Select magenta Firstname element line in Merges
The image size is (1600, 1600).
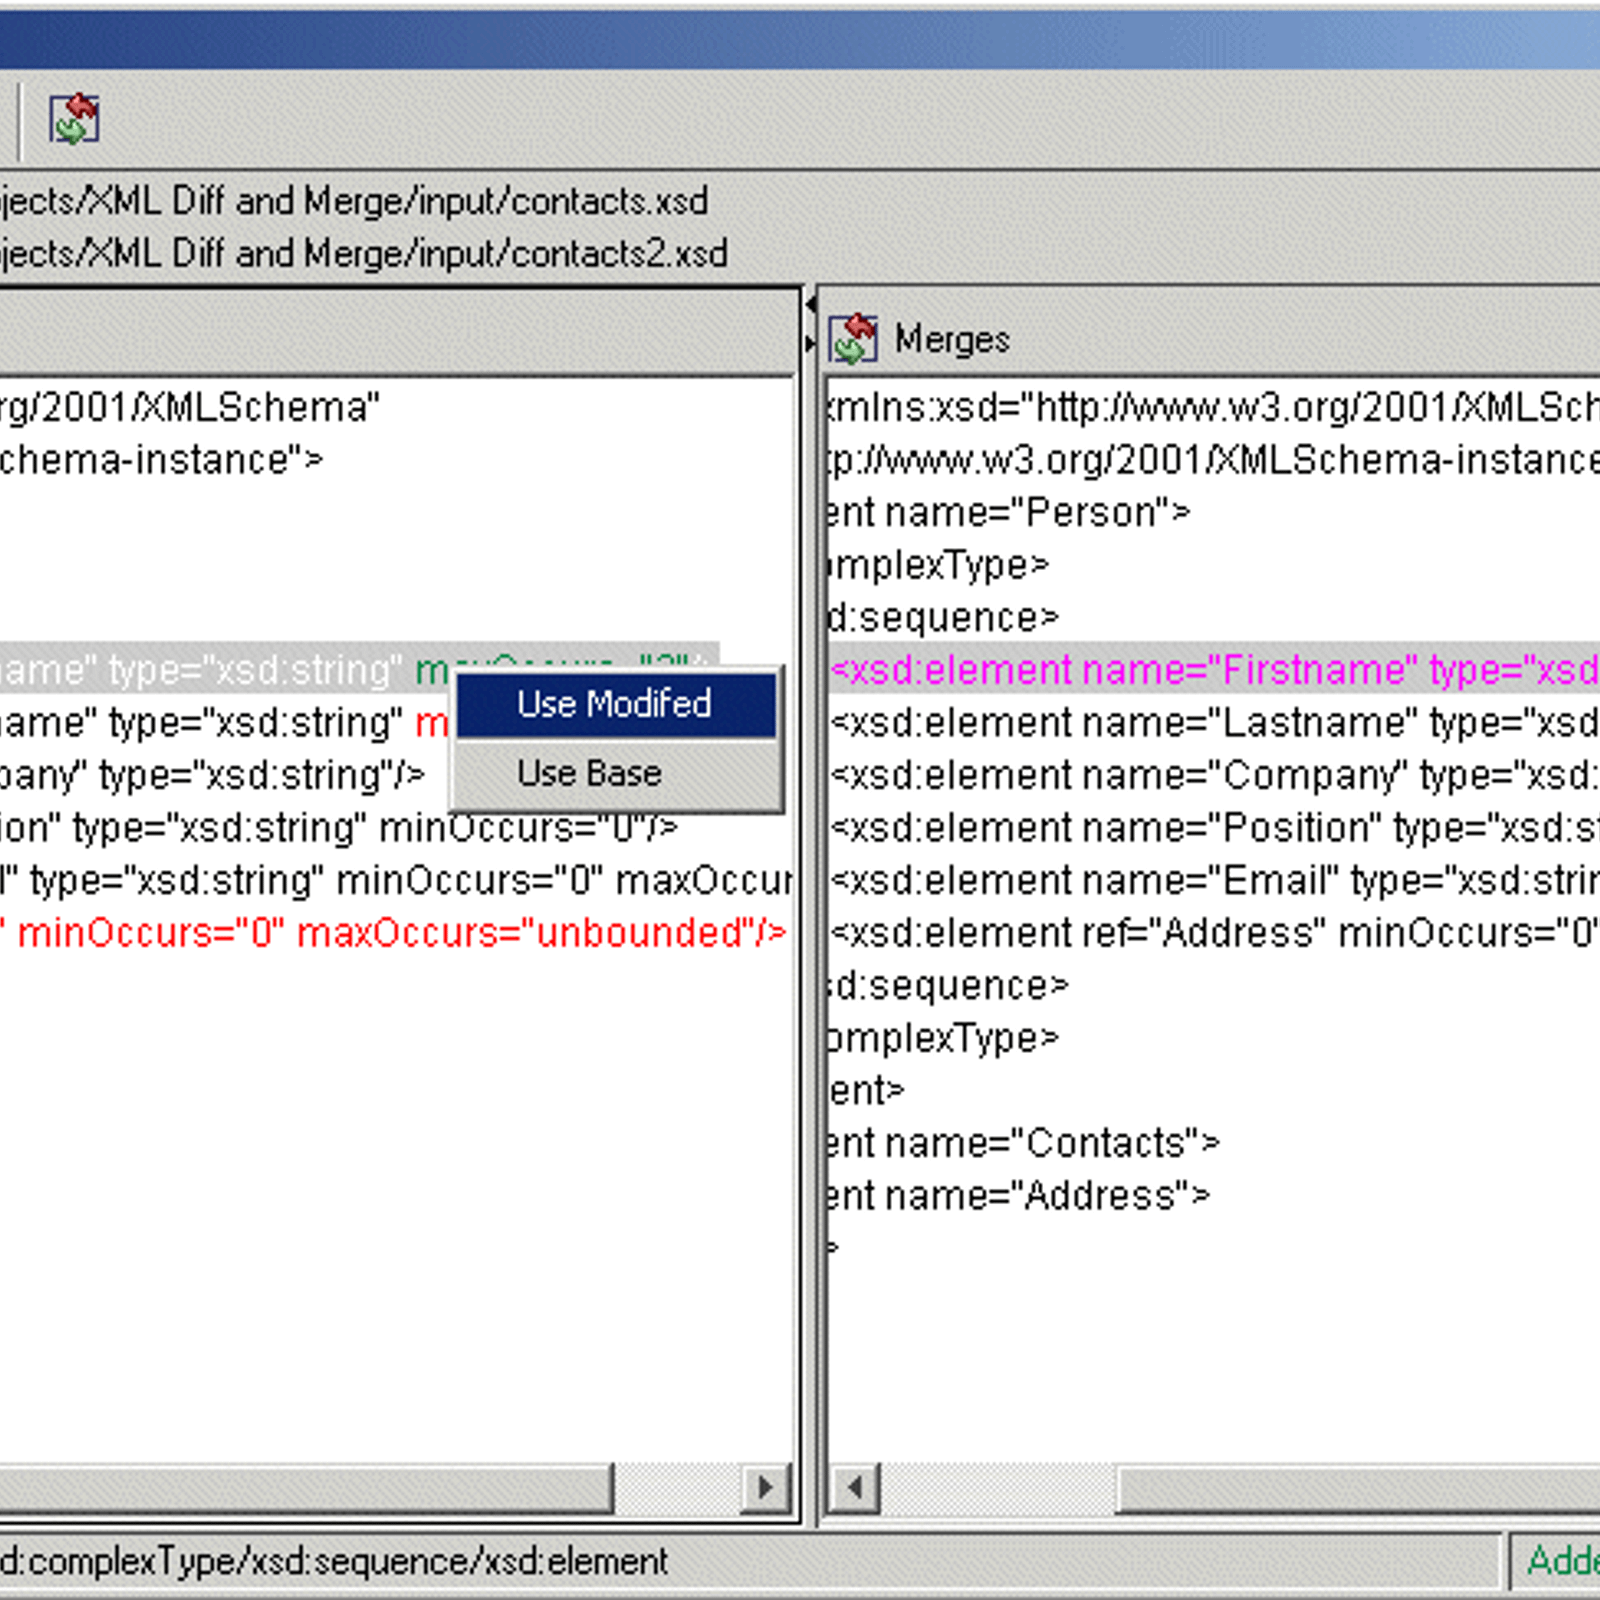(1214, 669)
